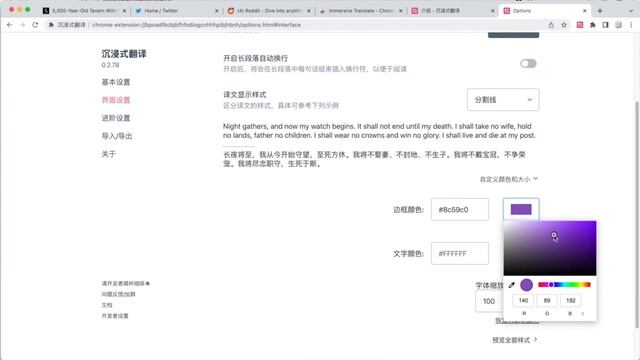Open the tab search chevron
This screenshot has width=640, height=360.
coord(631,11)
